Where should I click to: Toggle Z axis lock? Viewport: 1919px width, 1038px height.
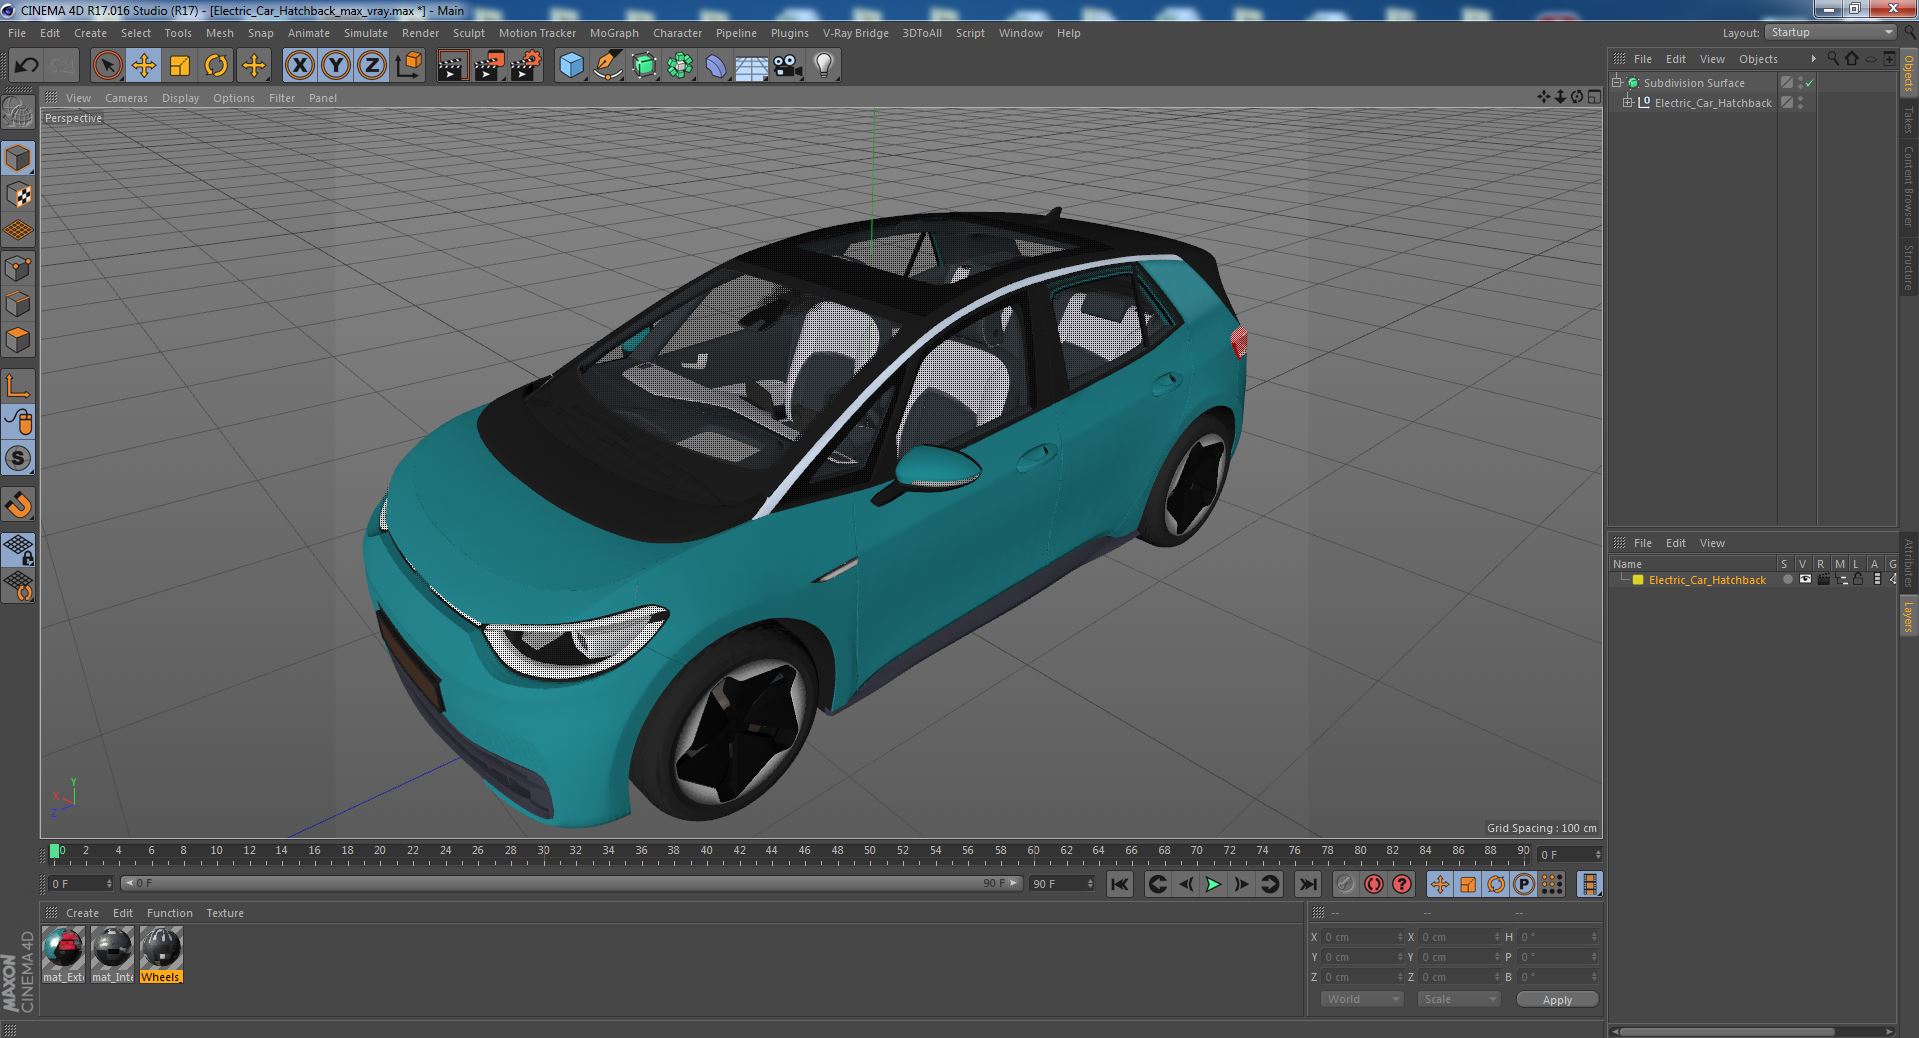click(x=372, y=66)
